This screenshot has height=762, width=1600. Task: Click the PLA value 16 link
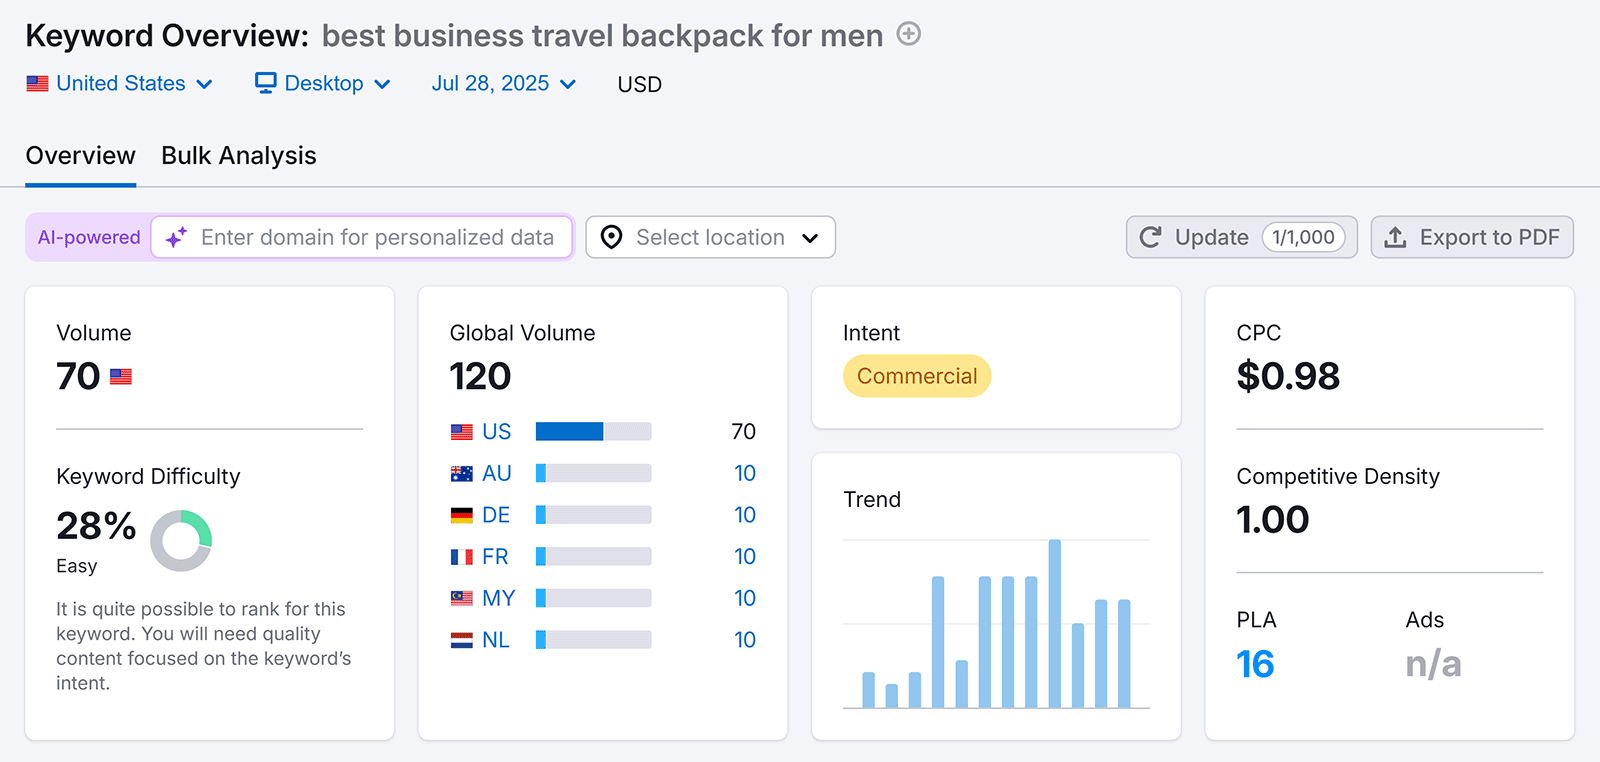click(1255, 665)
